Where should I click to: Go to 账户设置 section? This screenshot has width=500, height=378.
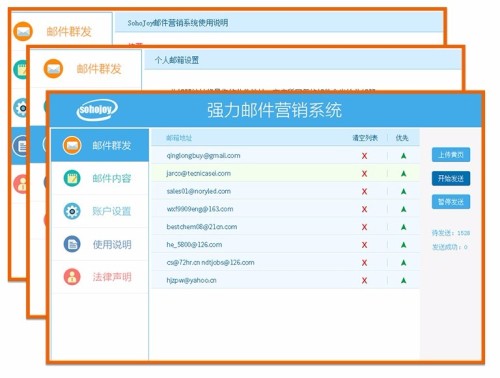[100, 211]
